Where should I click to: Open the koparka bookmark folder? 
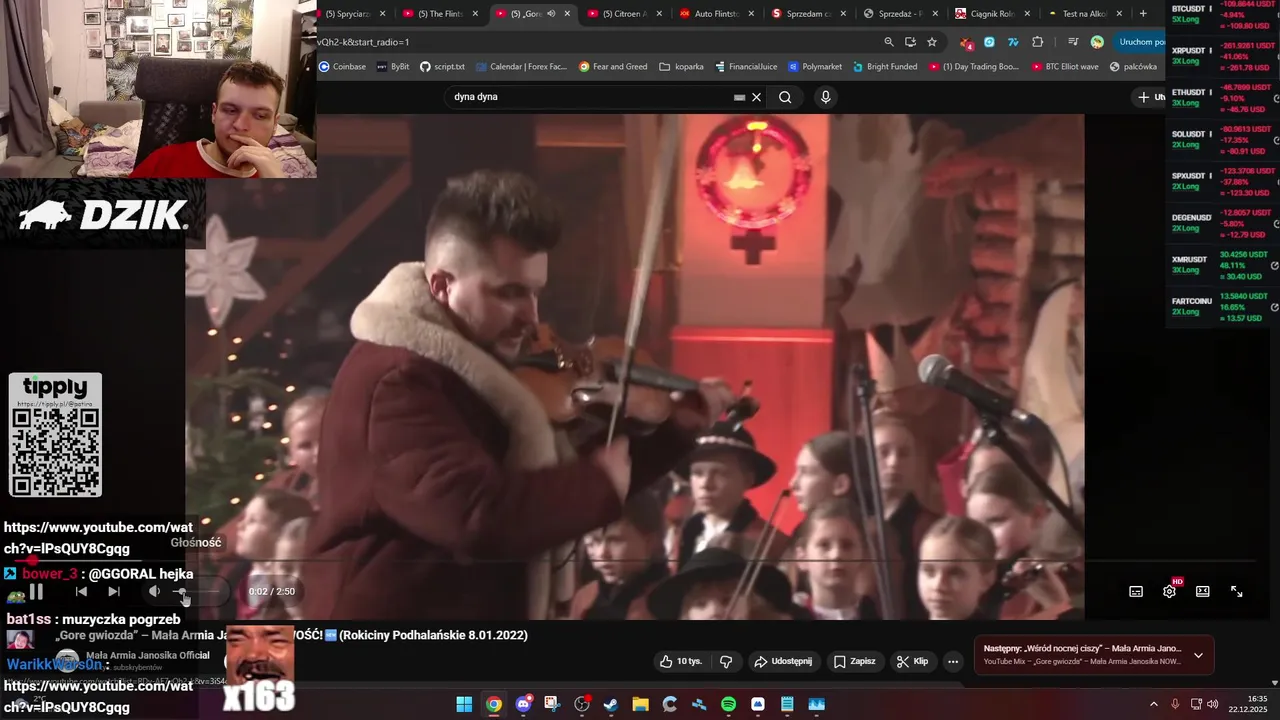(682, 67)
